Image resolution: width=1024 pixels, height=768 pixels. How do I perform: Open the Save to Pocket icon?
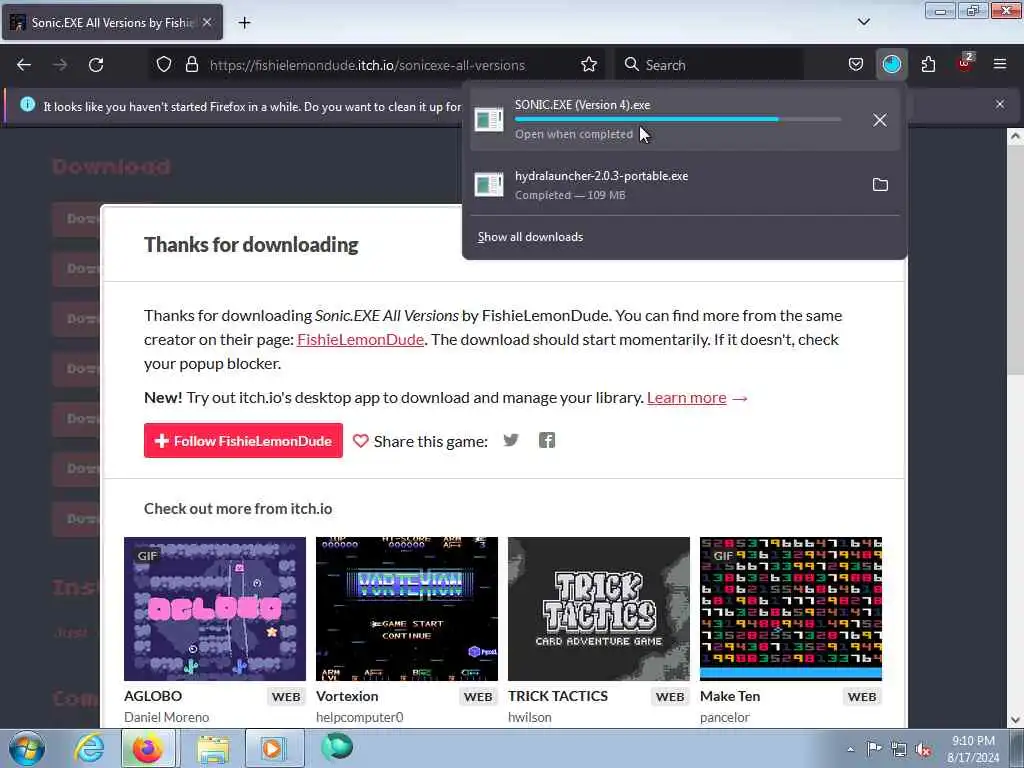(x=856, y=65)
